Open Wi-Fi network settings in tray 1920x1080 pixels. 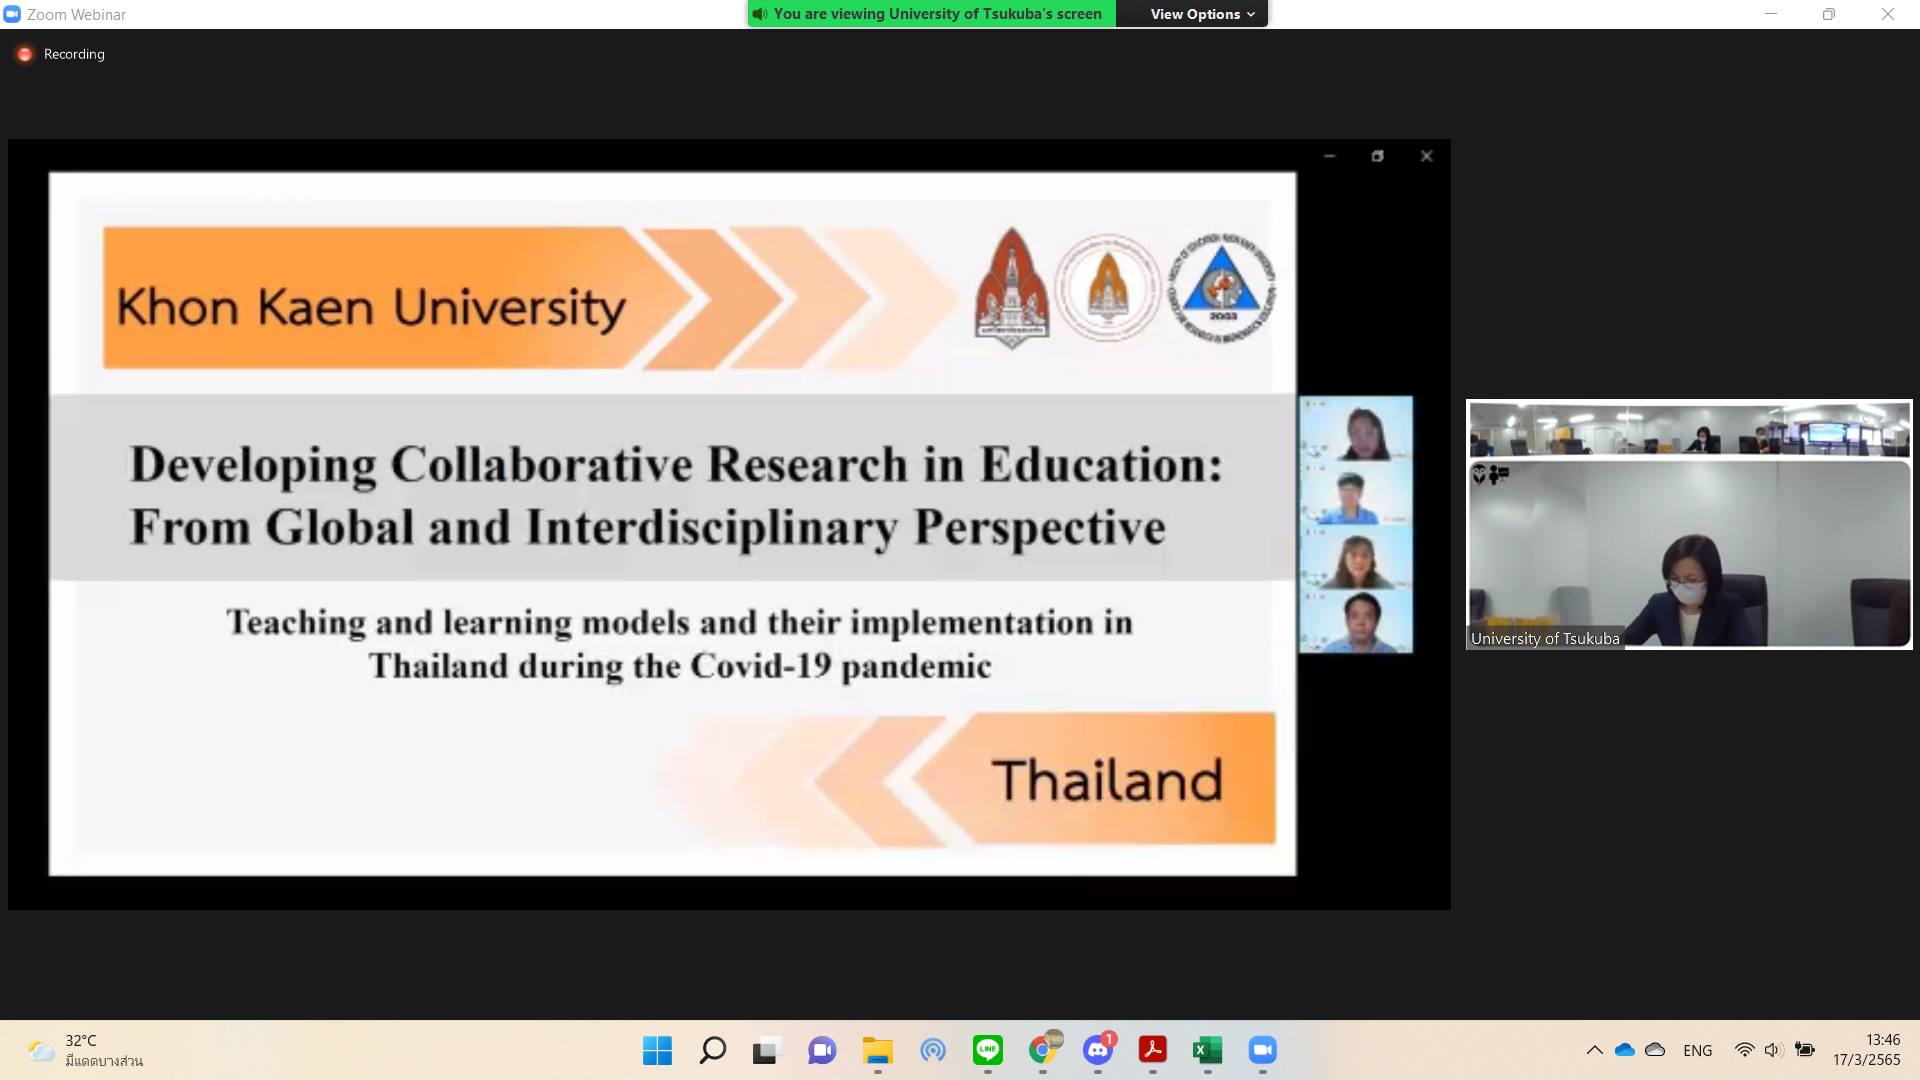(x=1744, y=1050)
